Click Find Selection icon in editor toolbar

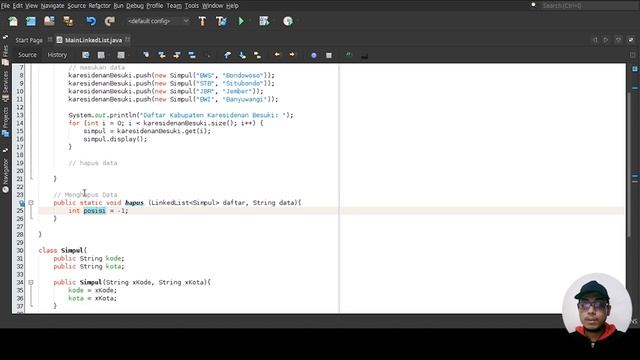click(x=146, y=55)
